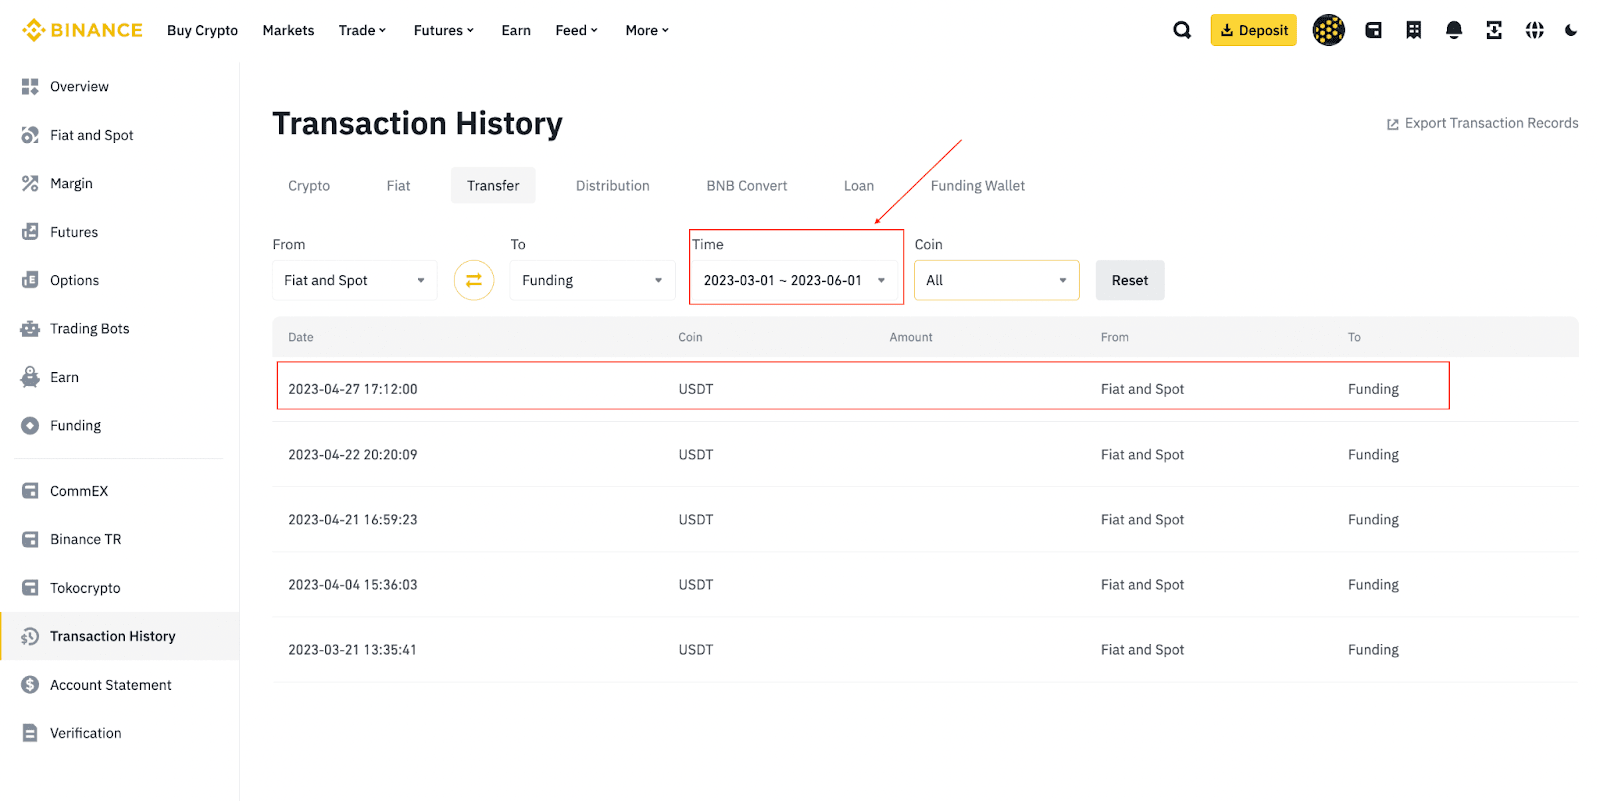Open the Time date range dropdown
Viewport: 1600px width, 801px height.
point(794,280)
